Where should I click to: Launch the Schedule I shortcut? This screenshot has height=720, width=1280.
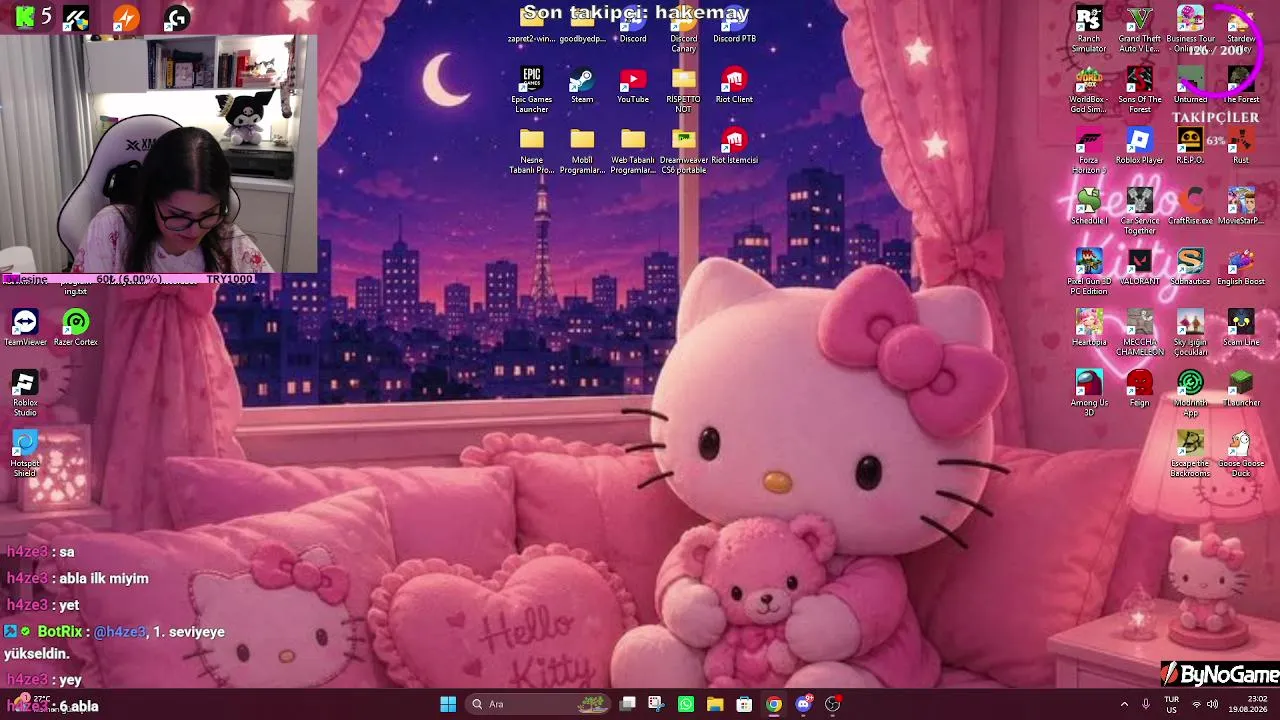(x=1089, y=207)
